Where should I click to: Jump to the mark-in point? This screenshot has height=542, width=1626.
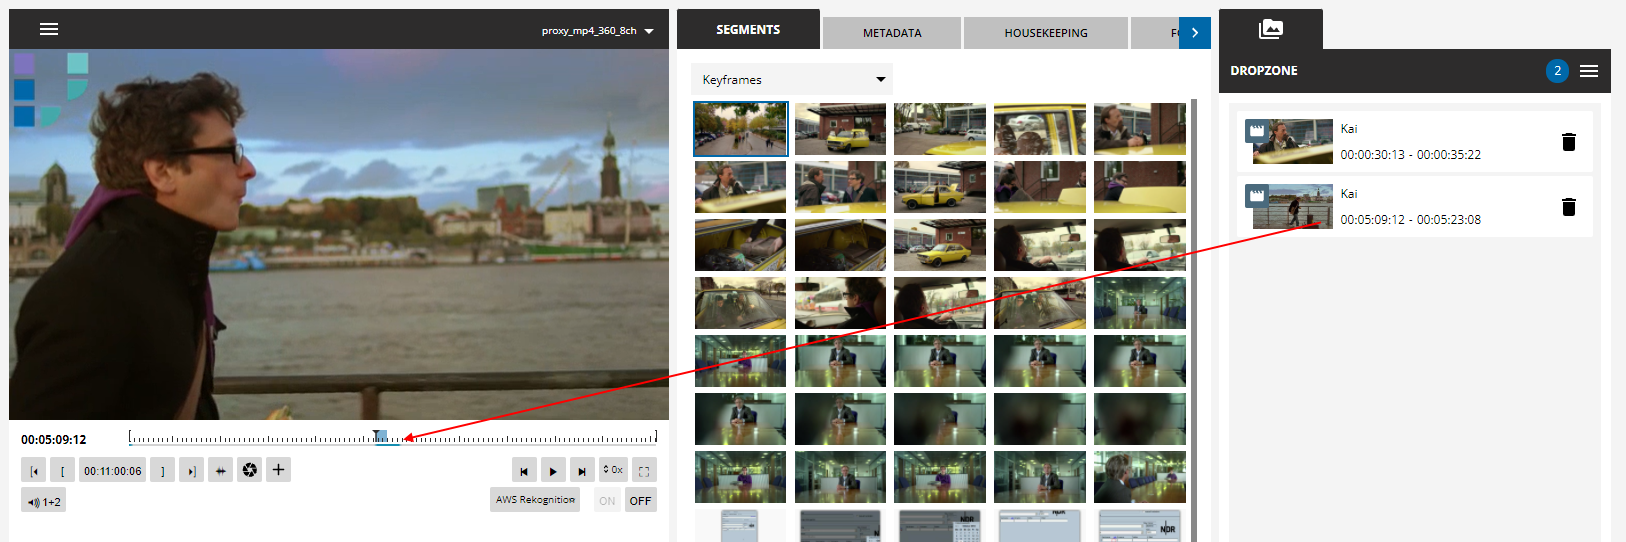pos(34,471)
